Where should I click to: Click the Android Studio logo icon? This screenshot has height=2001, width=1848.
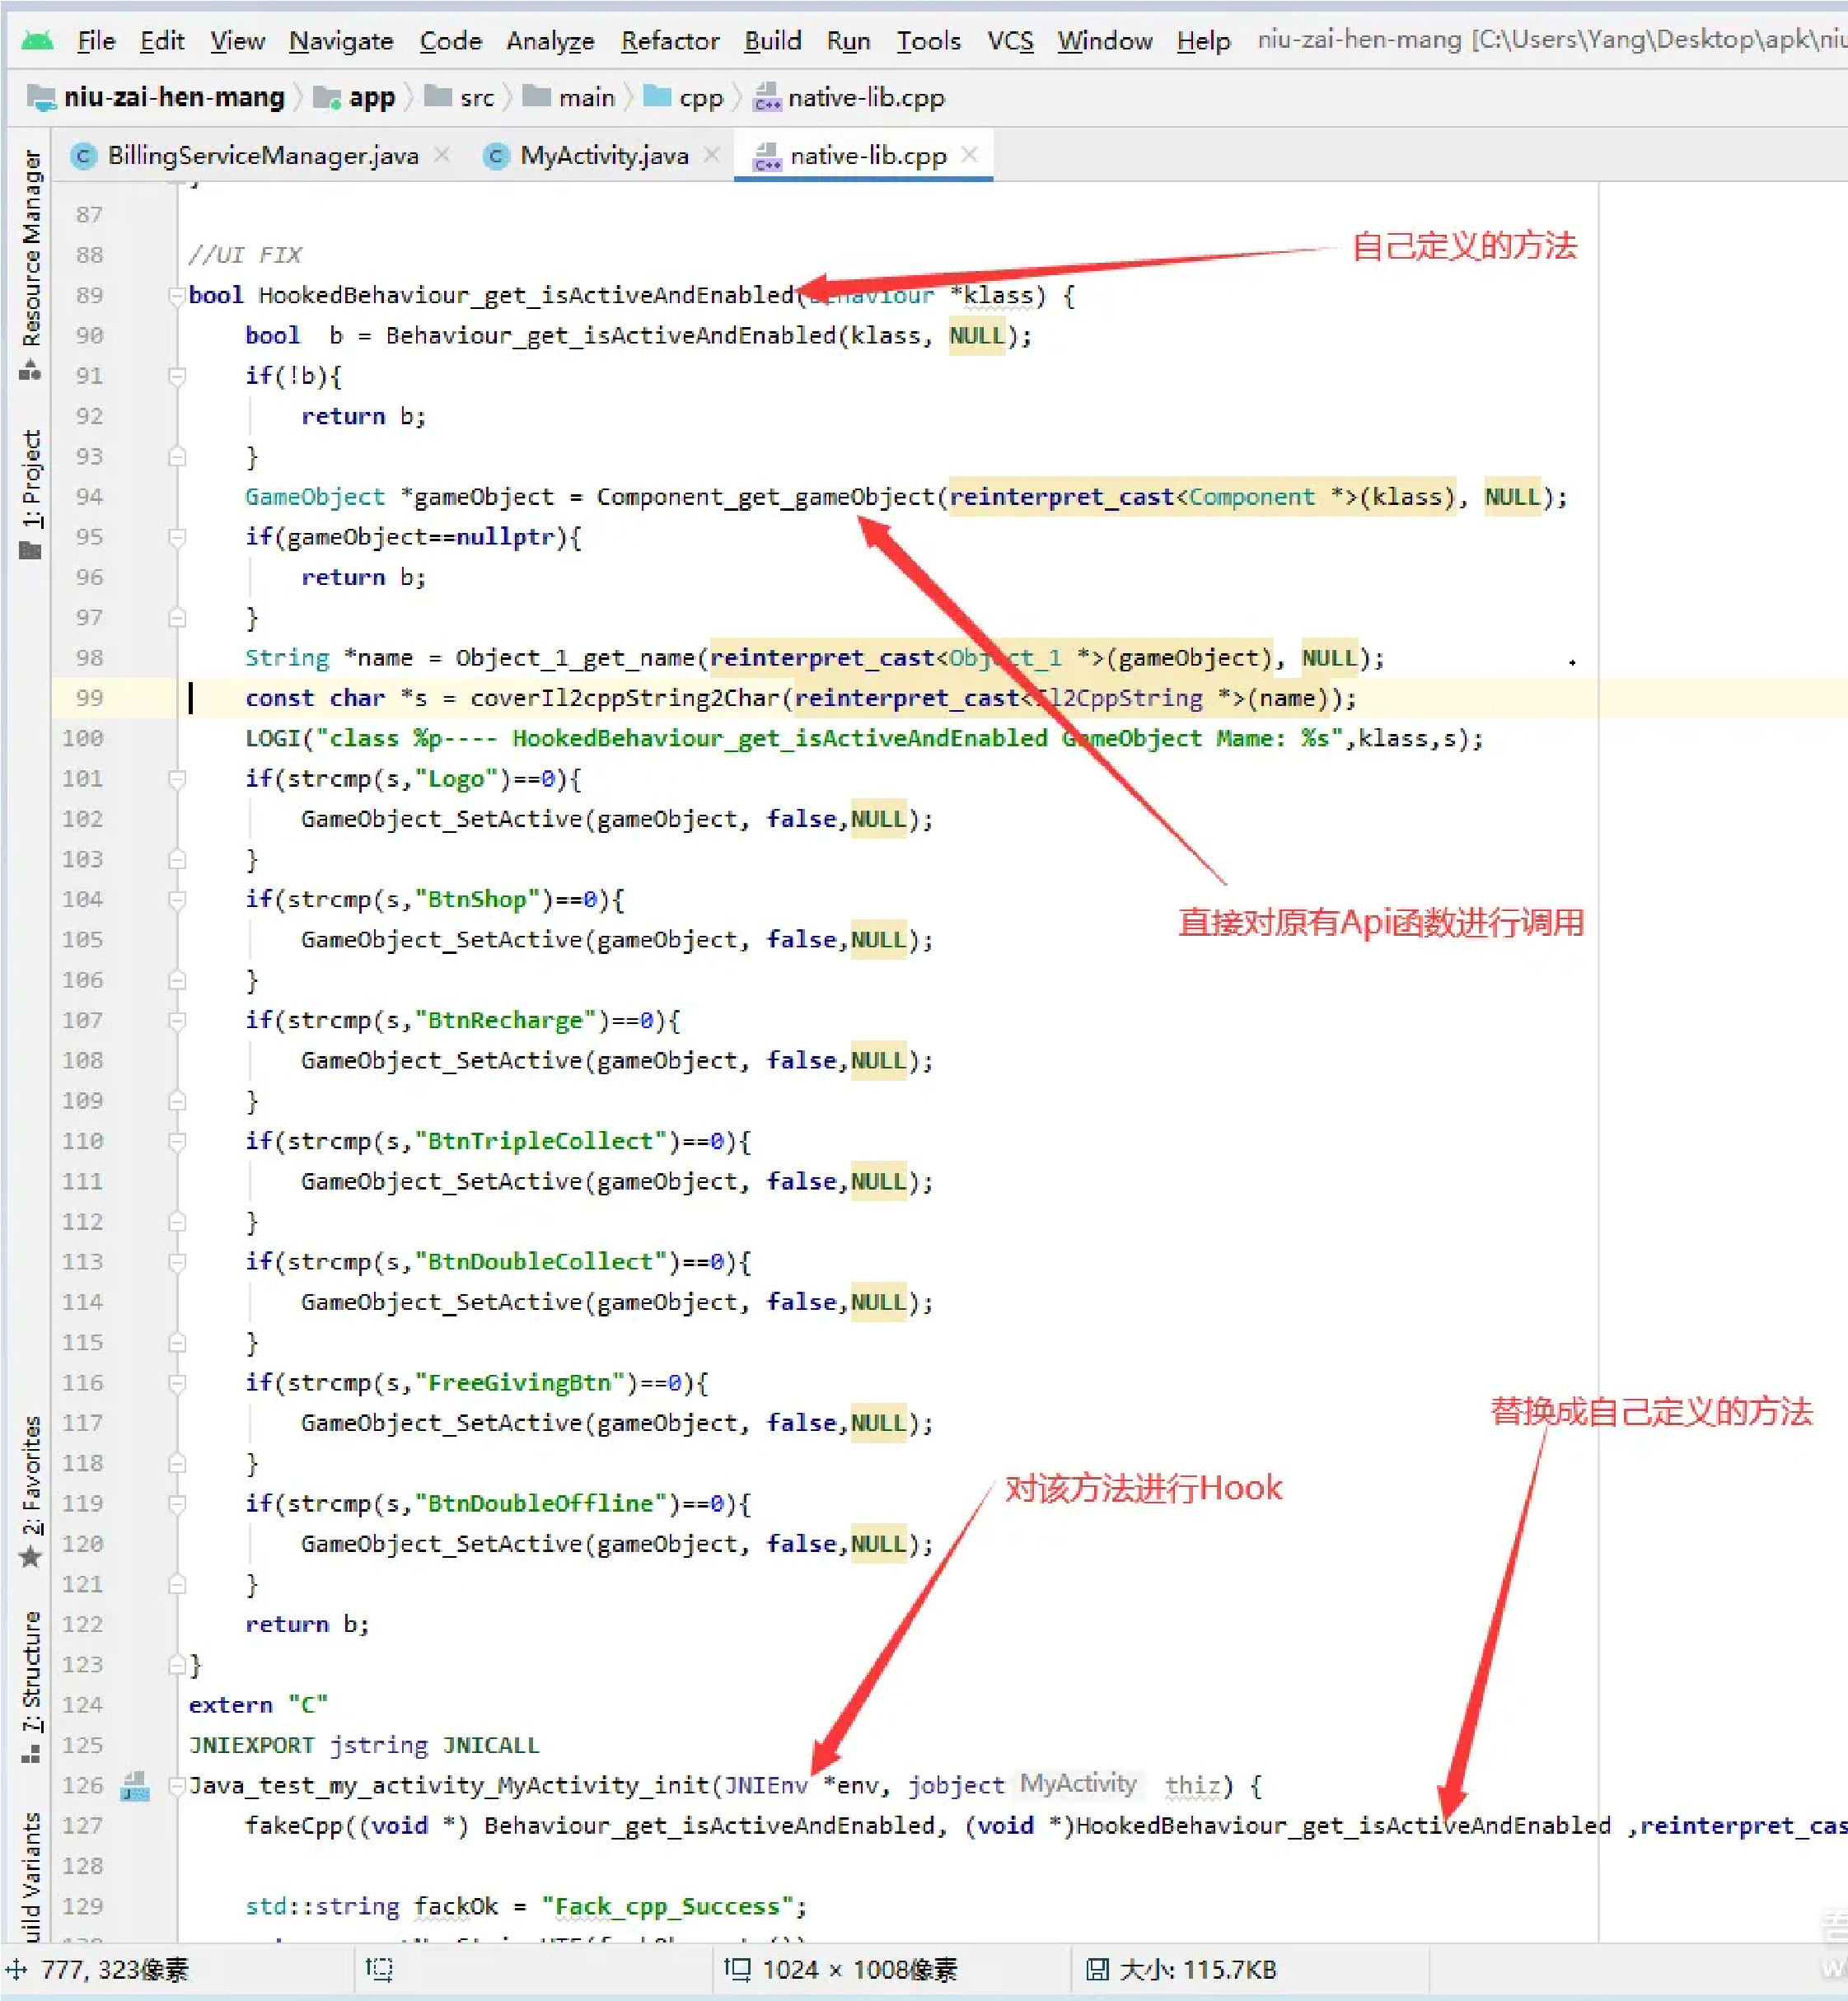[37, 41]
